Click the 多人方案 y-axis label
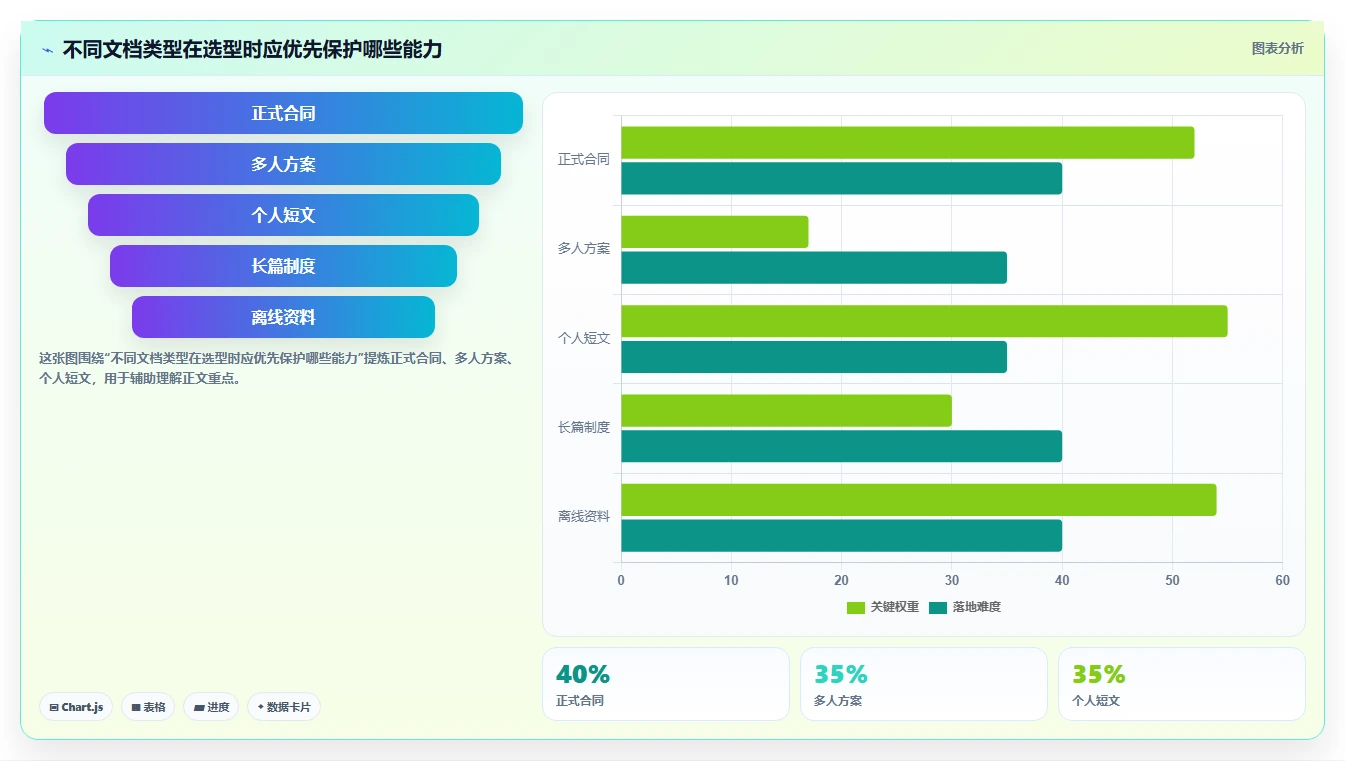Screen dimensions: 1345x761 point(584,249)
